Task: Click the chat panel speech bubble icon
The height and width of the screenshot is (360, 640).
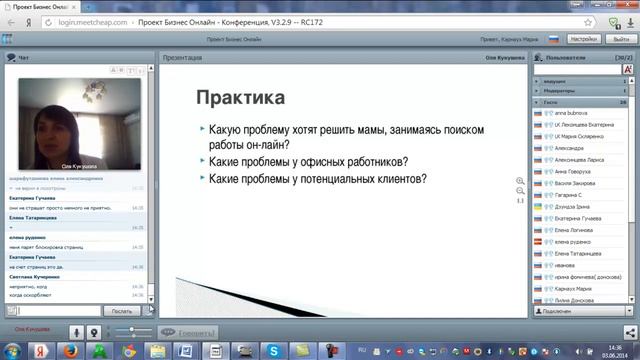Action: click(11, 58)
